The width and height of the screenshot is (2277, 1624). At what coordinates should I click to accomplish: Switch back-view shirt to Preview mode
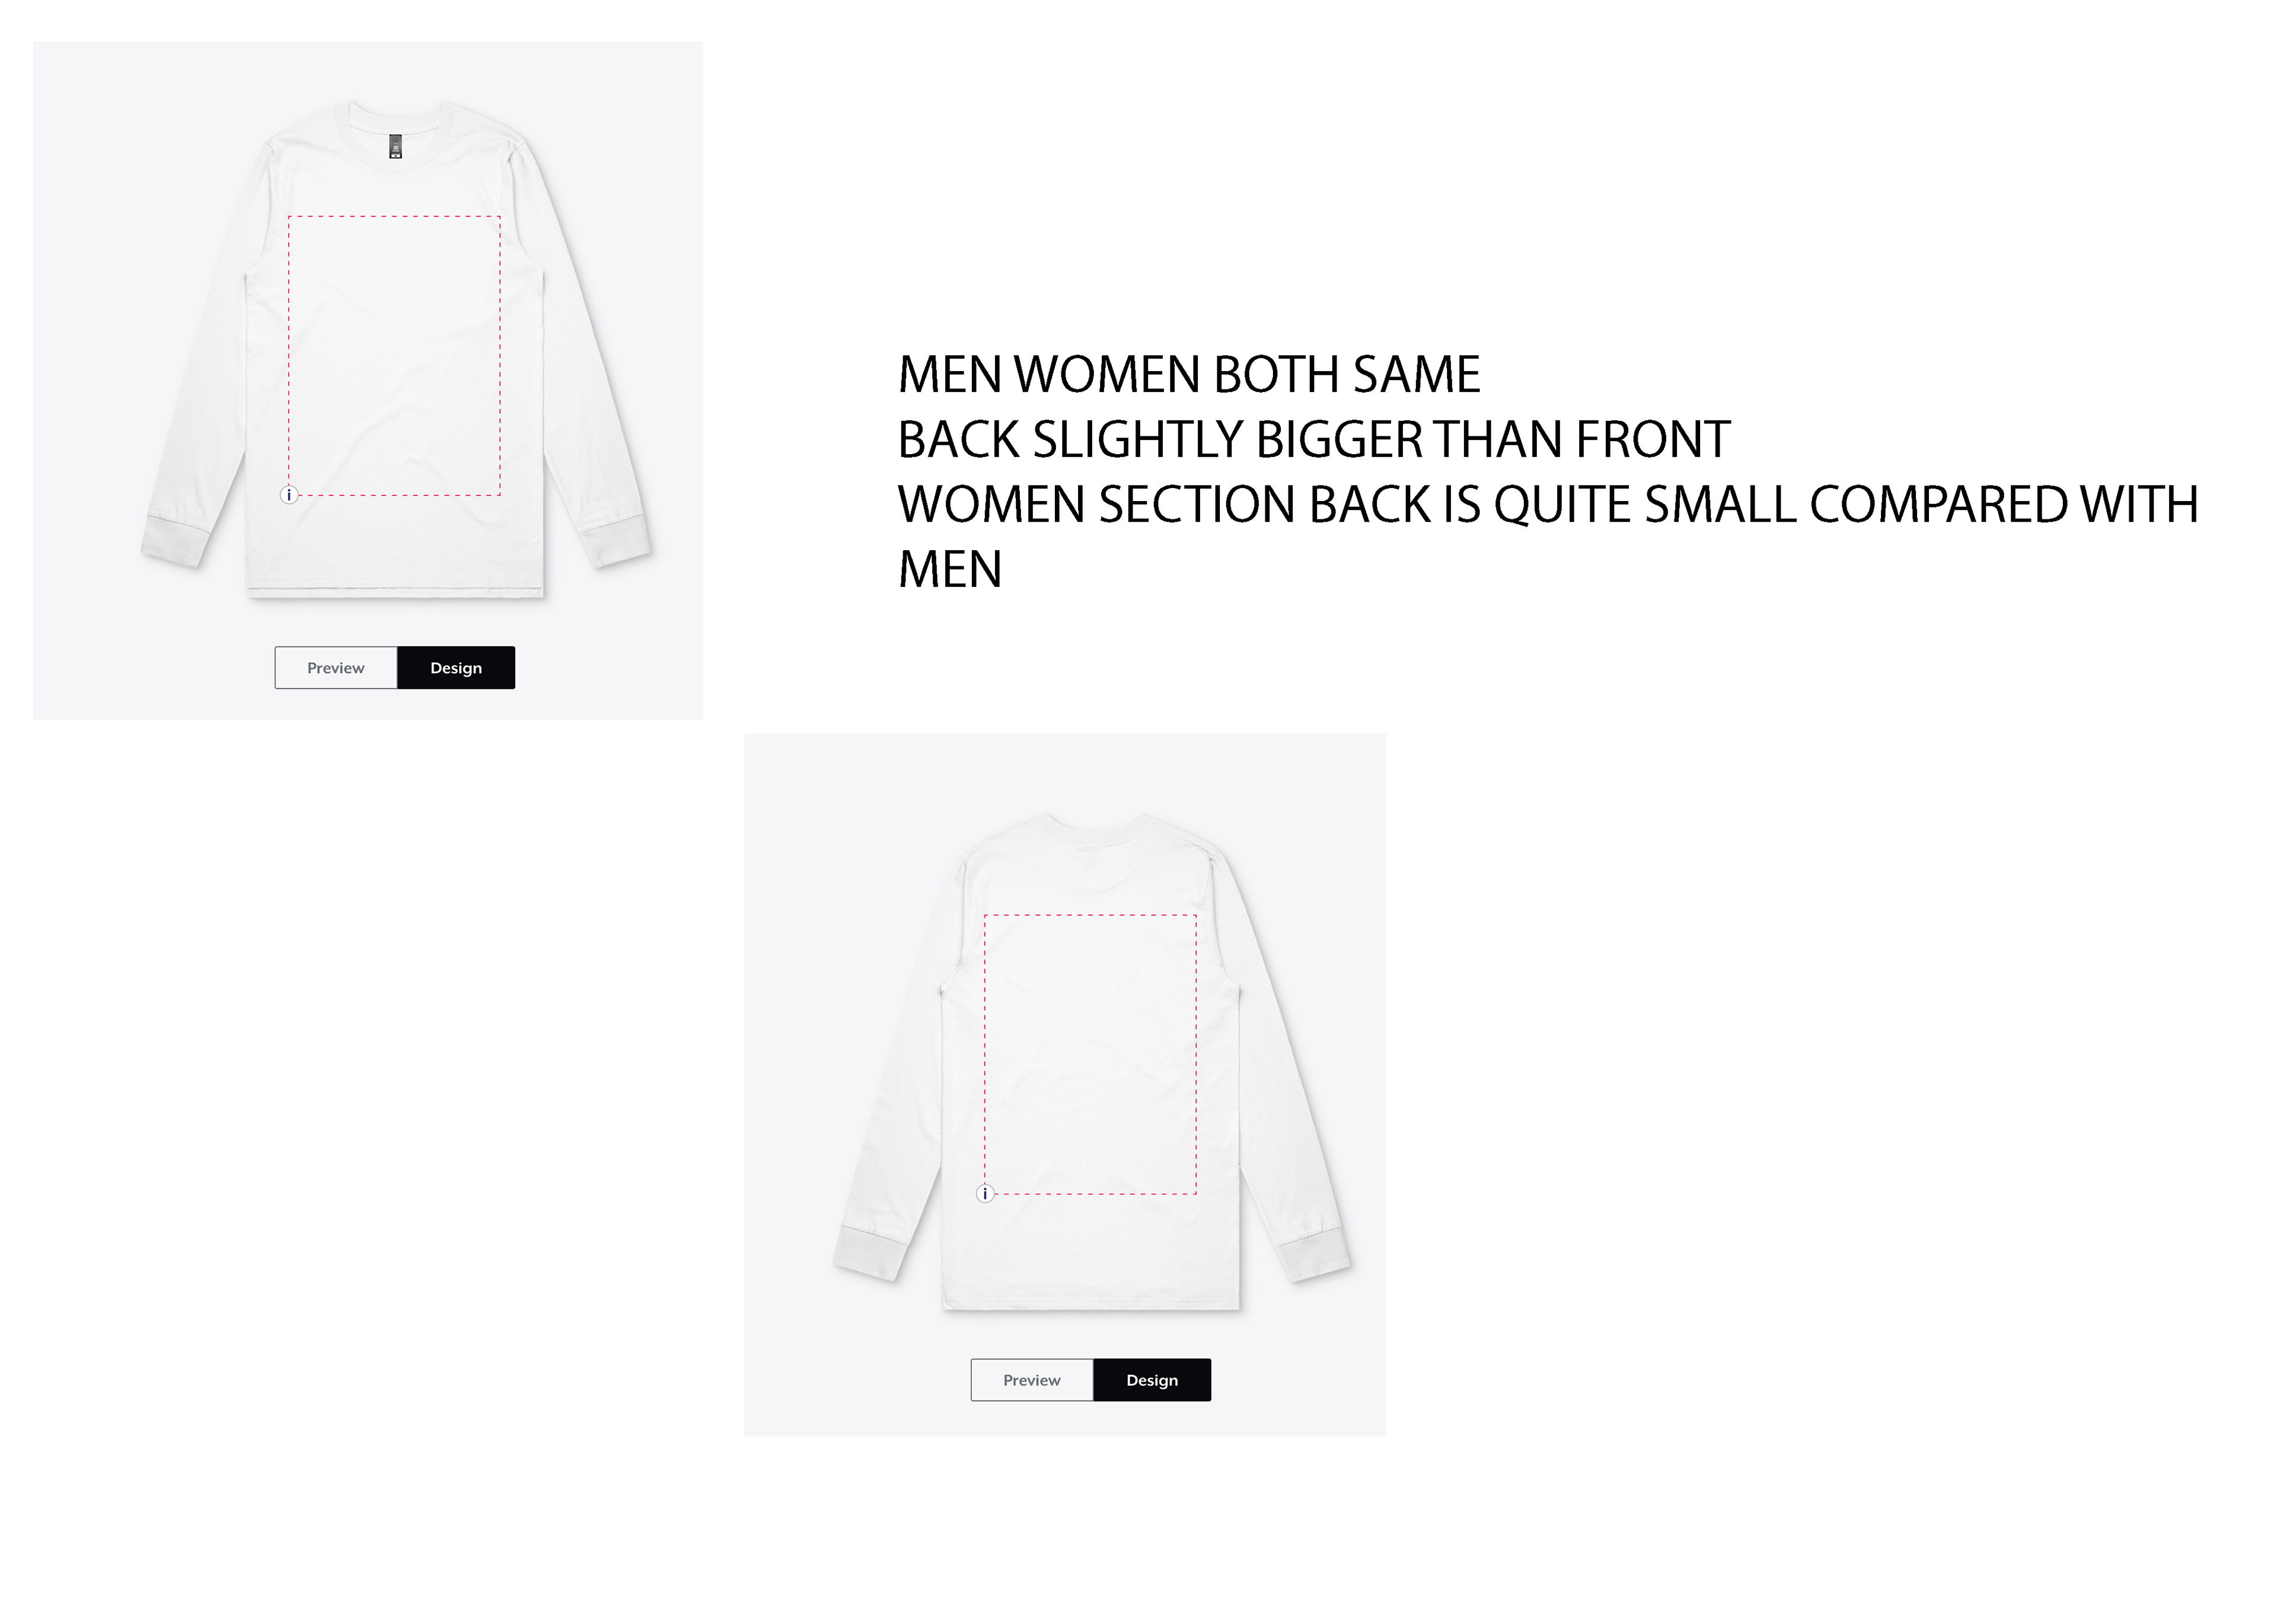coord(1032,1380)
